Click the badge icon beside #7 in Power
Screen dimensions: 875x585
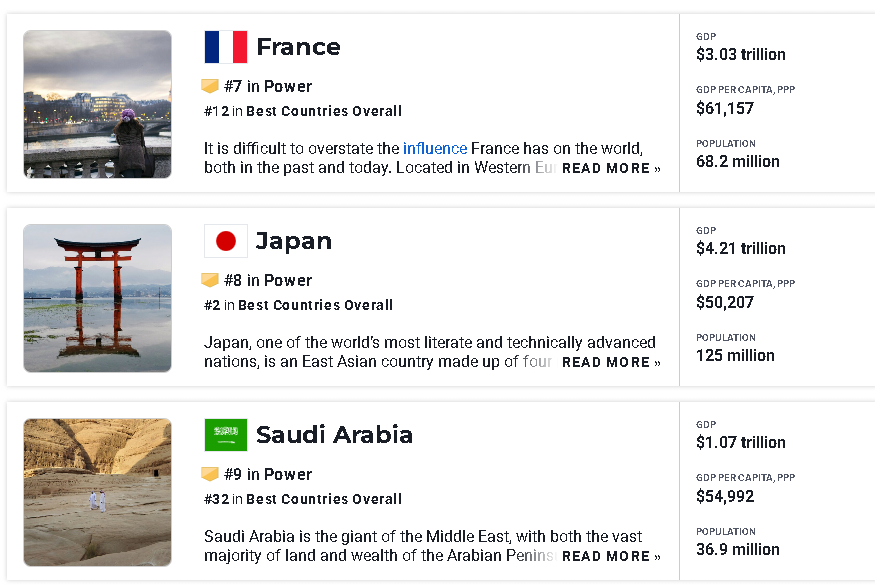210,87
